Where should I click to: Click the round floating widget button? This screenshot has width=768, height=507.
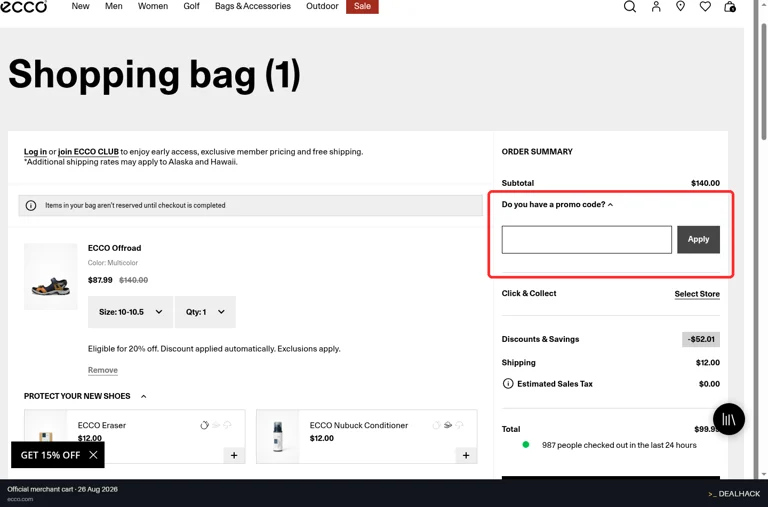coord(729,419)
